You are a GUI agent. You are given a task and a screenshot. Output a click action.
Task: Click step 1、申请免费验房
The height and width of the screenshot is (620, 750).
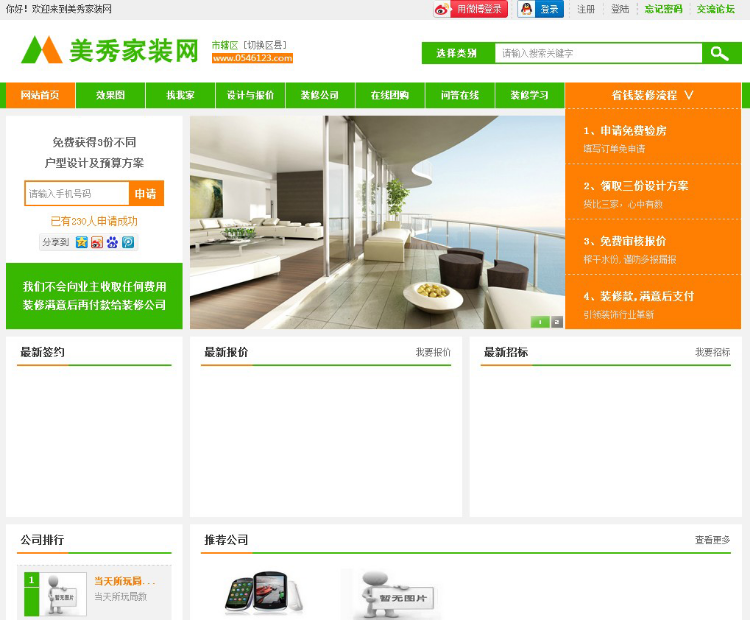[625, 131]
